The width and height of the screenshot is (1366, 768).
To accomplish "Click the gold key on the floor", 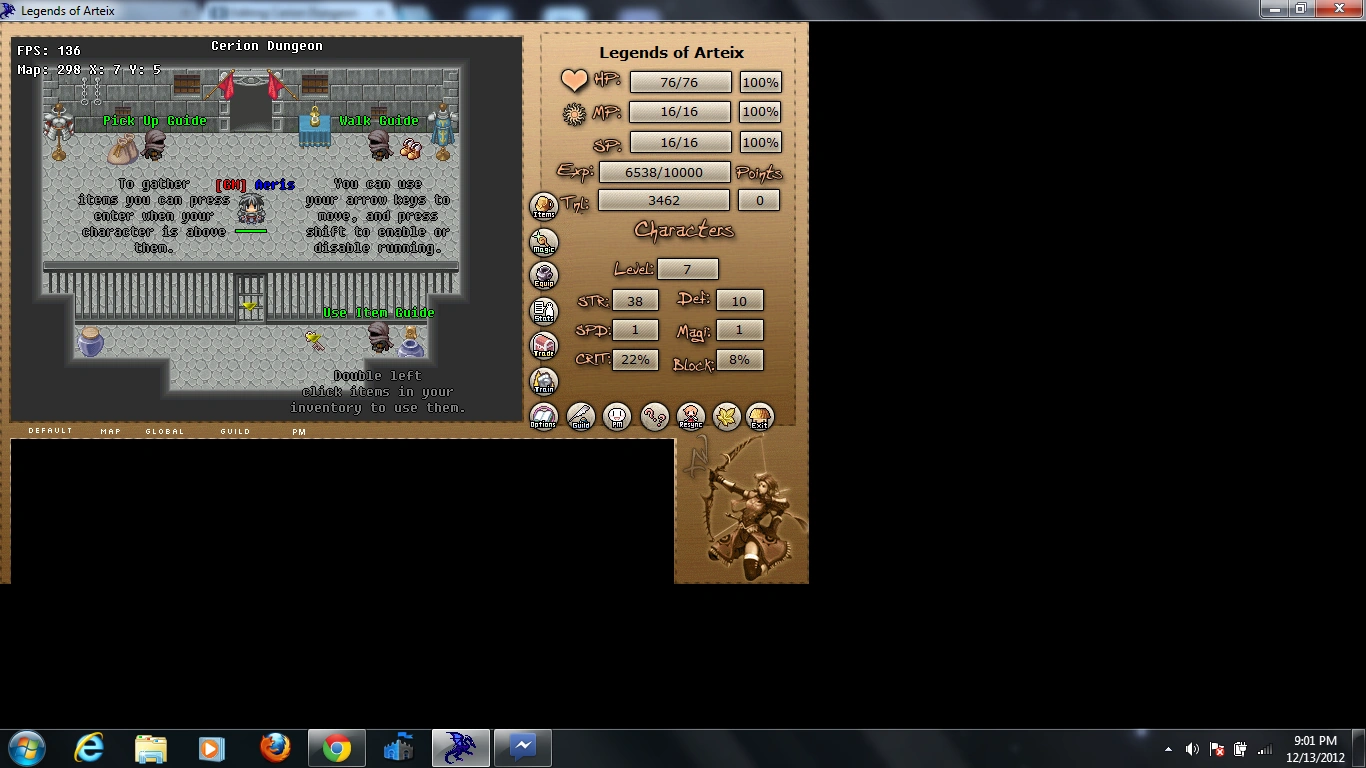I will pyautogui.click(x=315, y=341).
